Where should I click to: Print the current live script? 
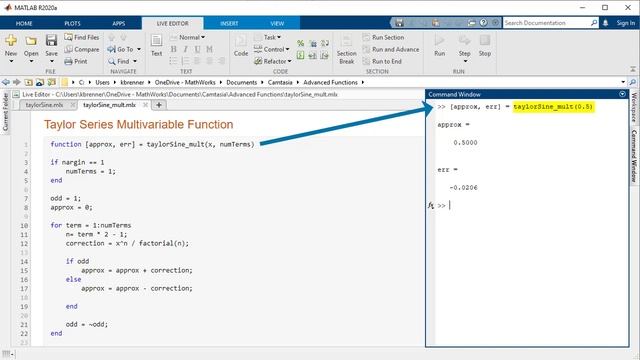click(x=76, y=61)
